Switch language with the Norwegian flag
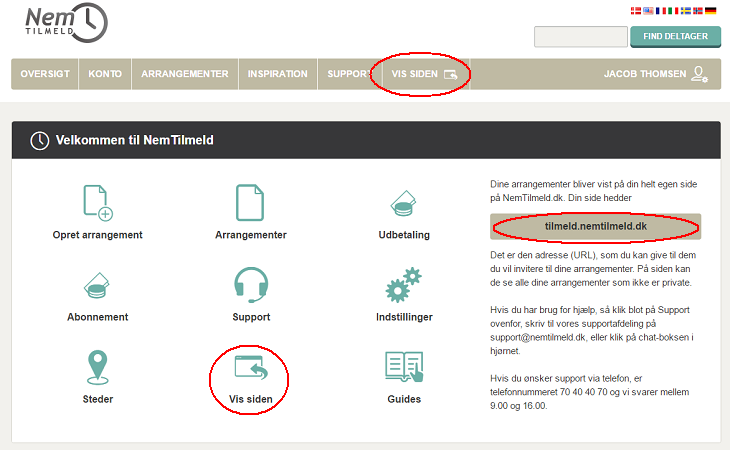This screenshot has width=730, height=450. [697, 11]
